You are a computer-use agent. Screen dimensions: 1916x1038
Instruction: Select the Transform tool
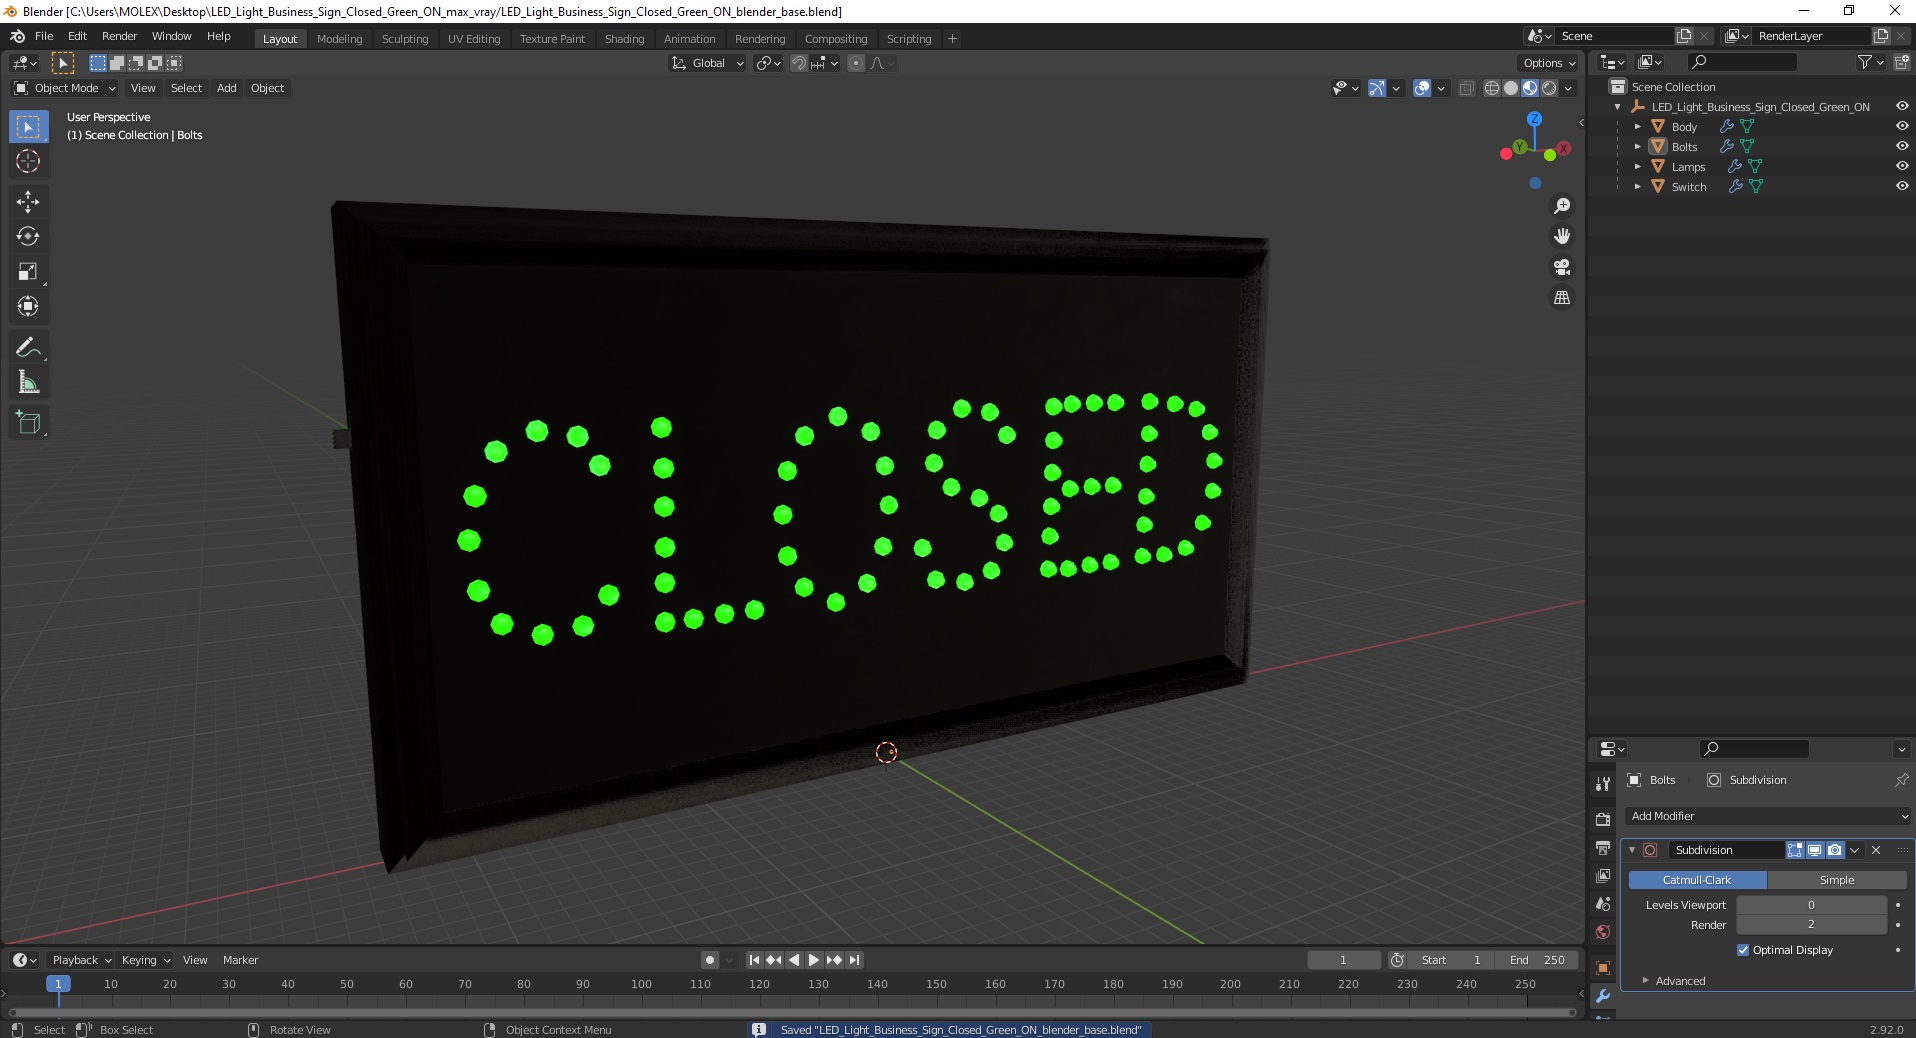pos(28,307)
